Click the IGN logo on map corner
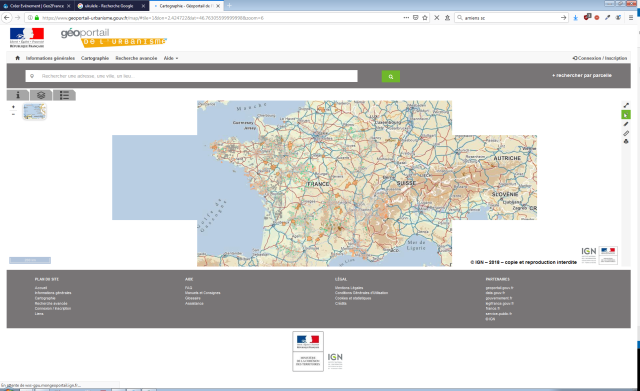Viewport: 640px width, 391px height. tap(589, 255)
